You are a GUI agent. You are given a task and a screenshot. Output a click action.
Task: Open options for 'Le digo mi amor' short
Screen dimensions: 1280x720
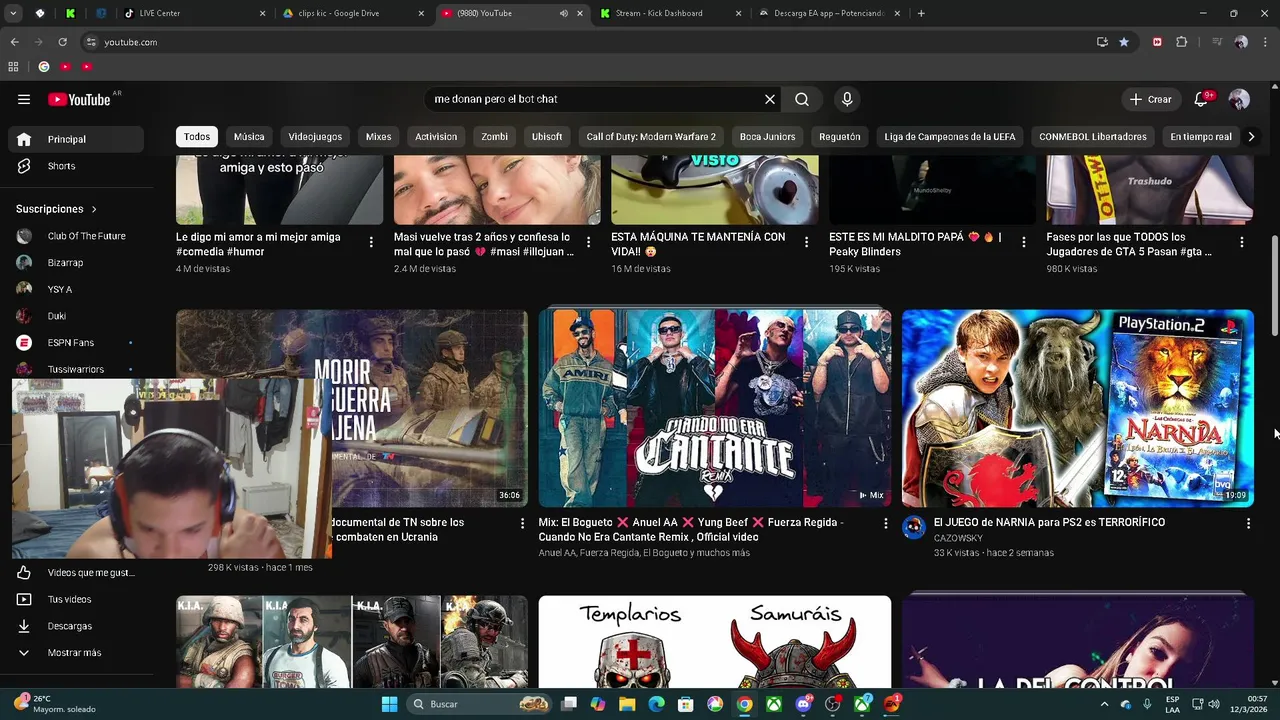click(x=371, y=242)
